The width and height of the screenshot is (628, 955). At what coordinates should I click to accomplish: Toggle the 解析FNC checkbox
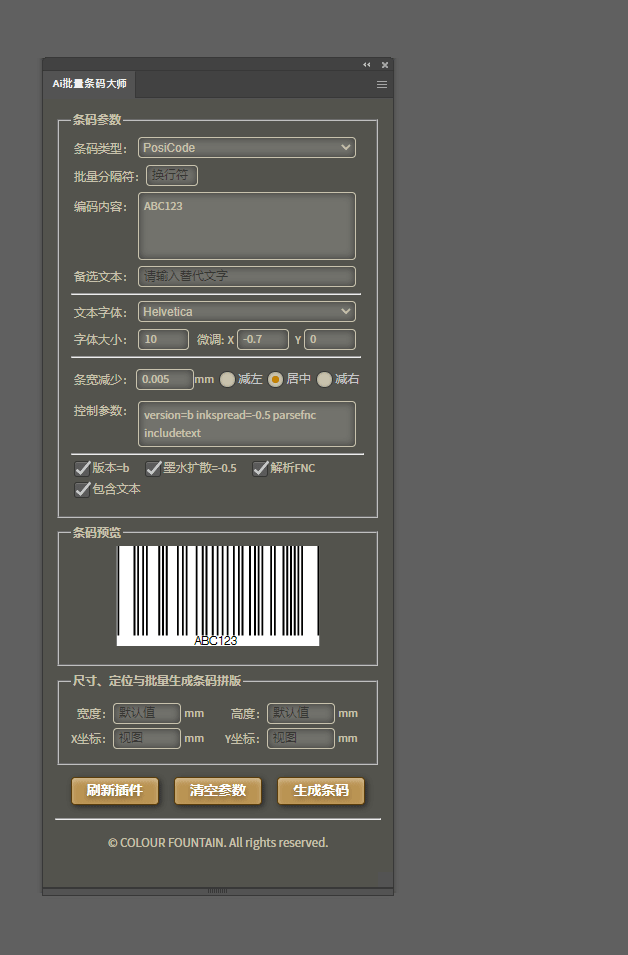[260, 468]
